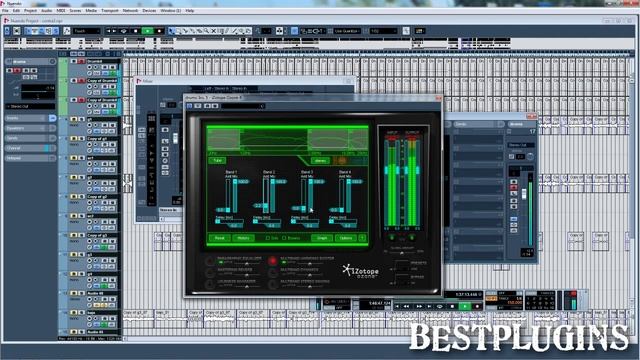Click the Band 1 Mix slider handle
The height and width of the screenshot is (360, 640).
[235, 181]
